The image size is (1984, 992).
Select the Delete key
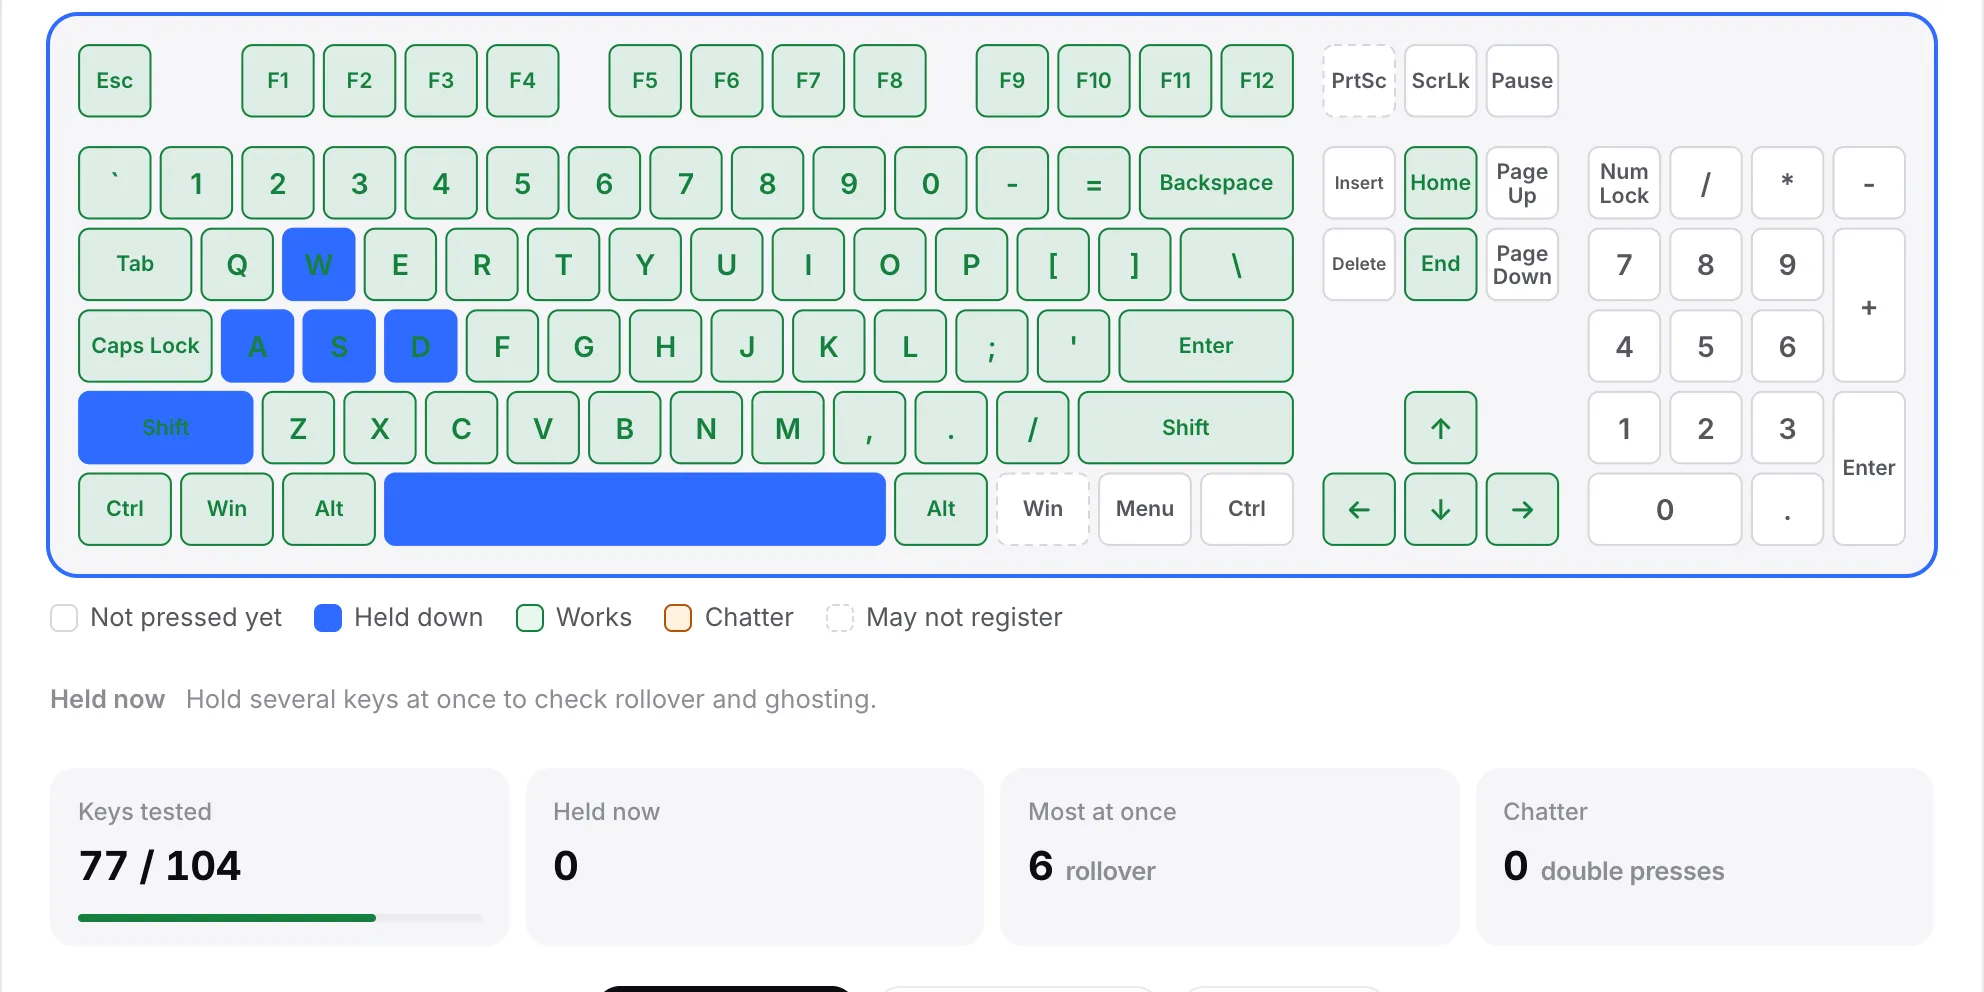point(1359,264)
